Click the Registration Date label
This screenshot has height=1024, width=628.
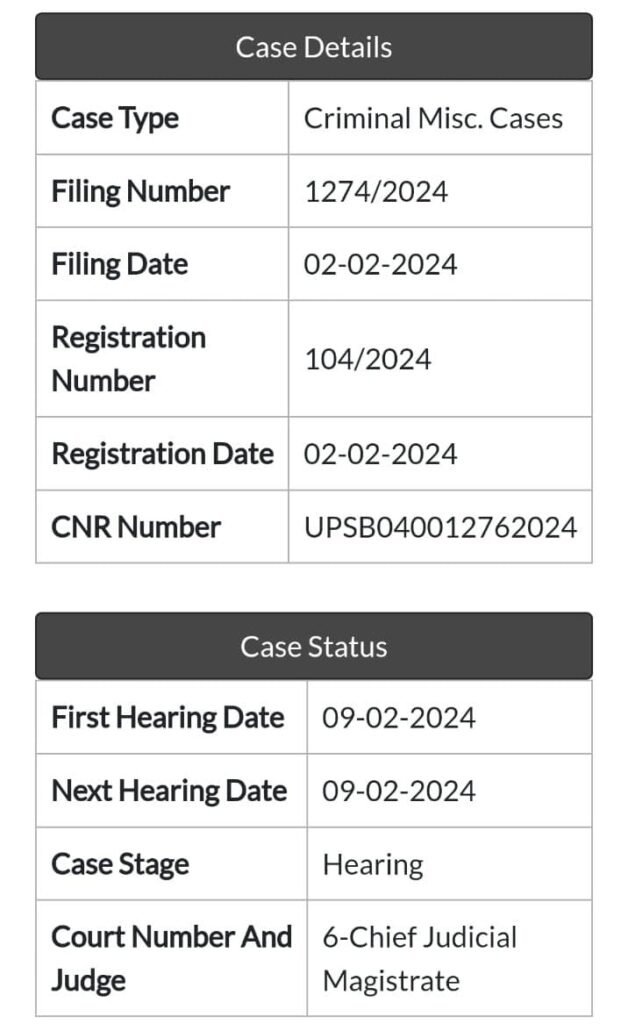[x=162, y=454]
